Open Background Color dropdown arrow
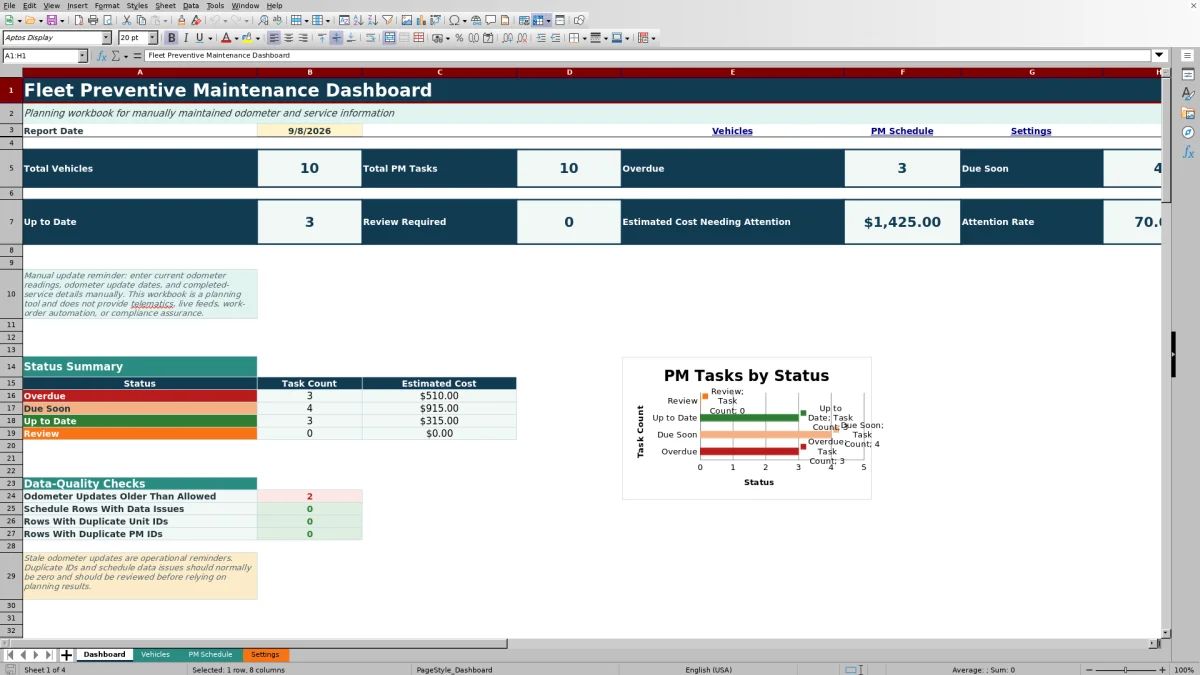Screen dimensions: 1200x675 [x=258, y=38]
